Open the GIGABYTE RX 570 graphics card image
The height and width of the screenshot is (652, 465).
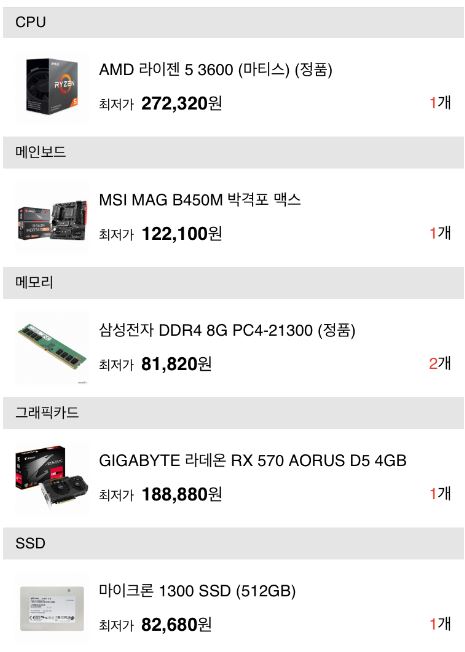(x=52, y=478)
